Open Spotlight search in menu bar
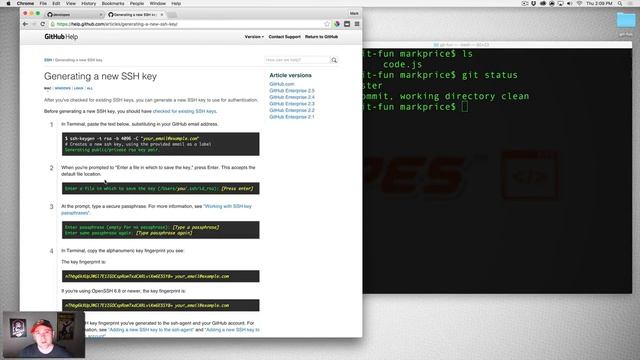This screenshot has width=640, height=360. tap(620, 3)
